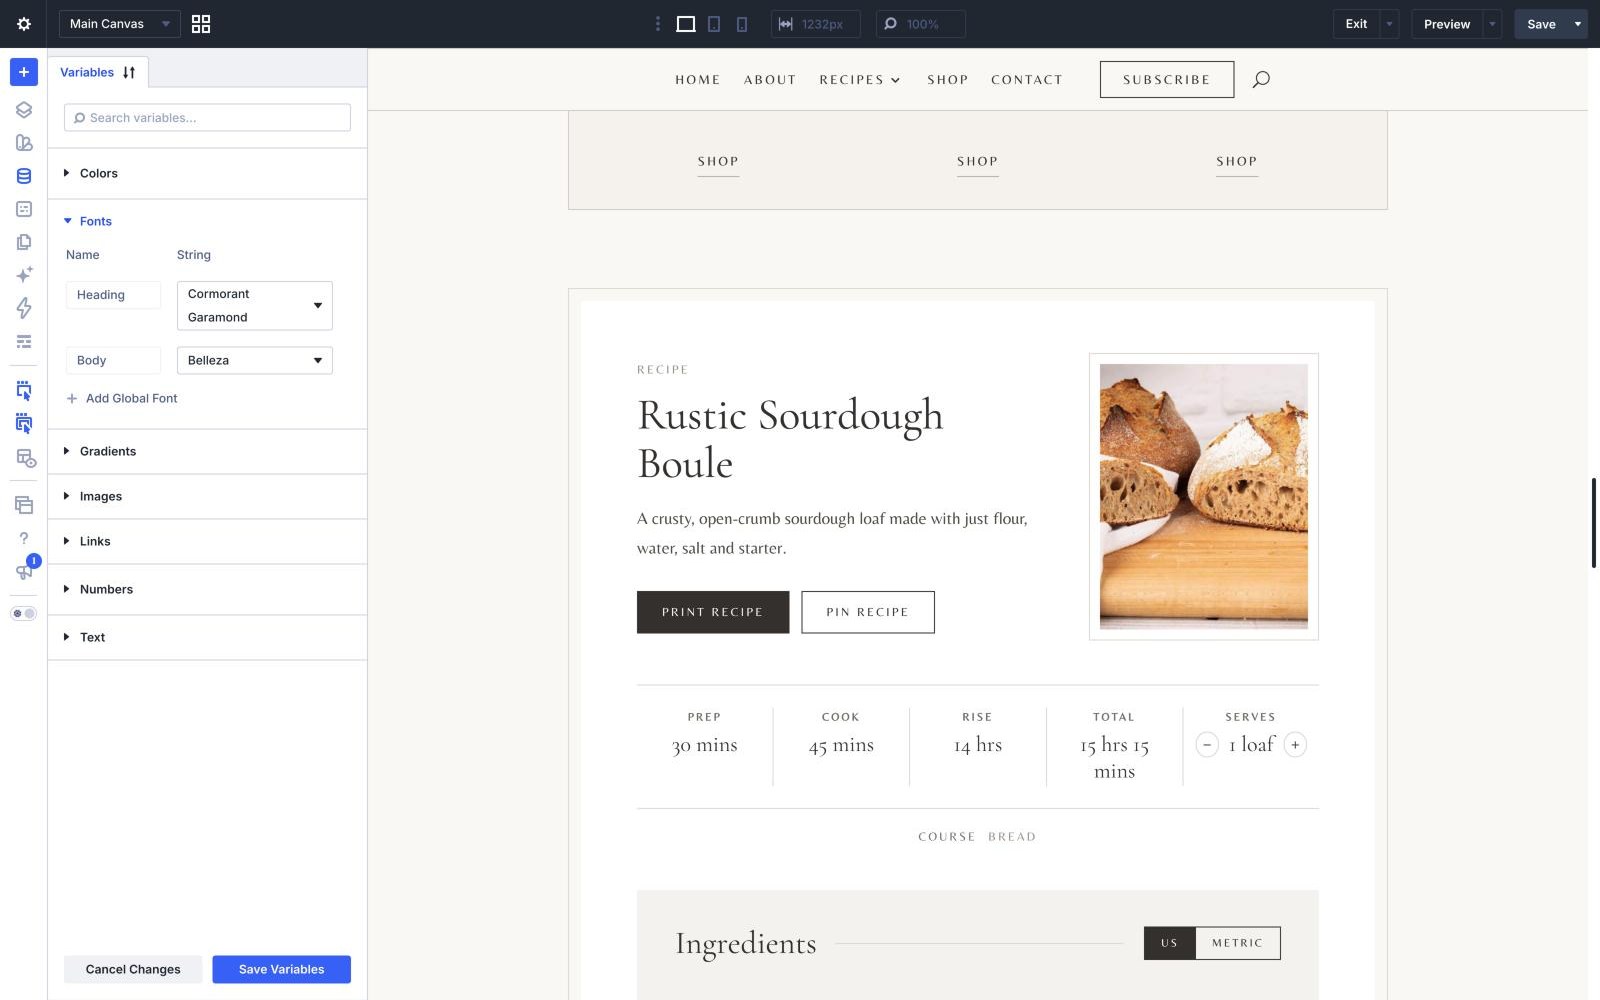Screen dimensions: 1600x1000
Task: Toggle the dark mode switch in sidebar
Action: click(24, 613)
